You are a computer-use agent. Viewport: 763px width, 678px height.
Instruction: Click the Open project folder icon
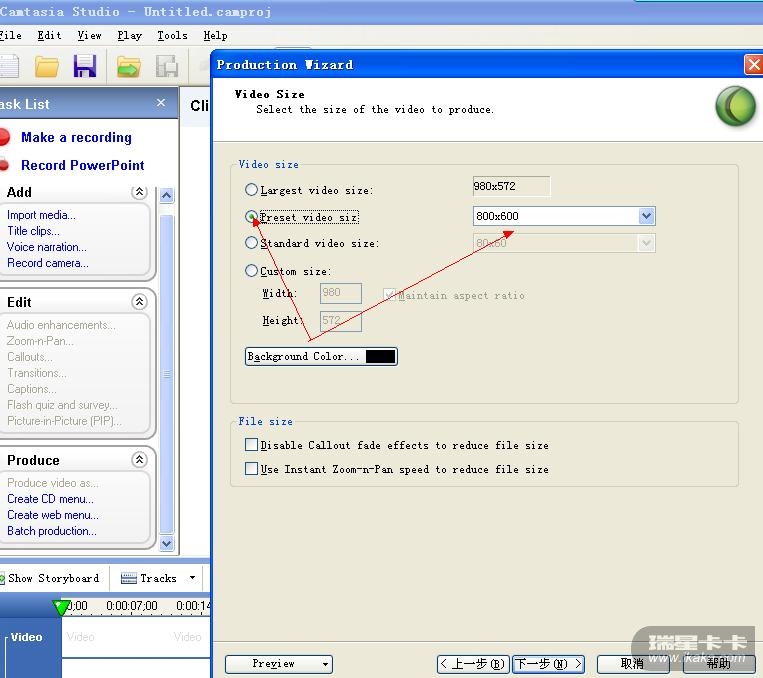[x=47, y=67]
